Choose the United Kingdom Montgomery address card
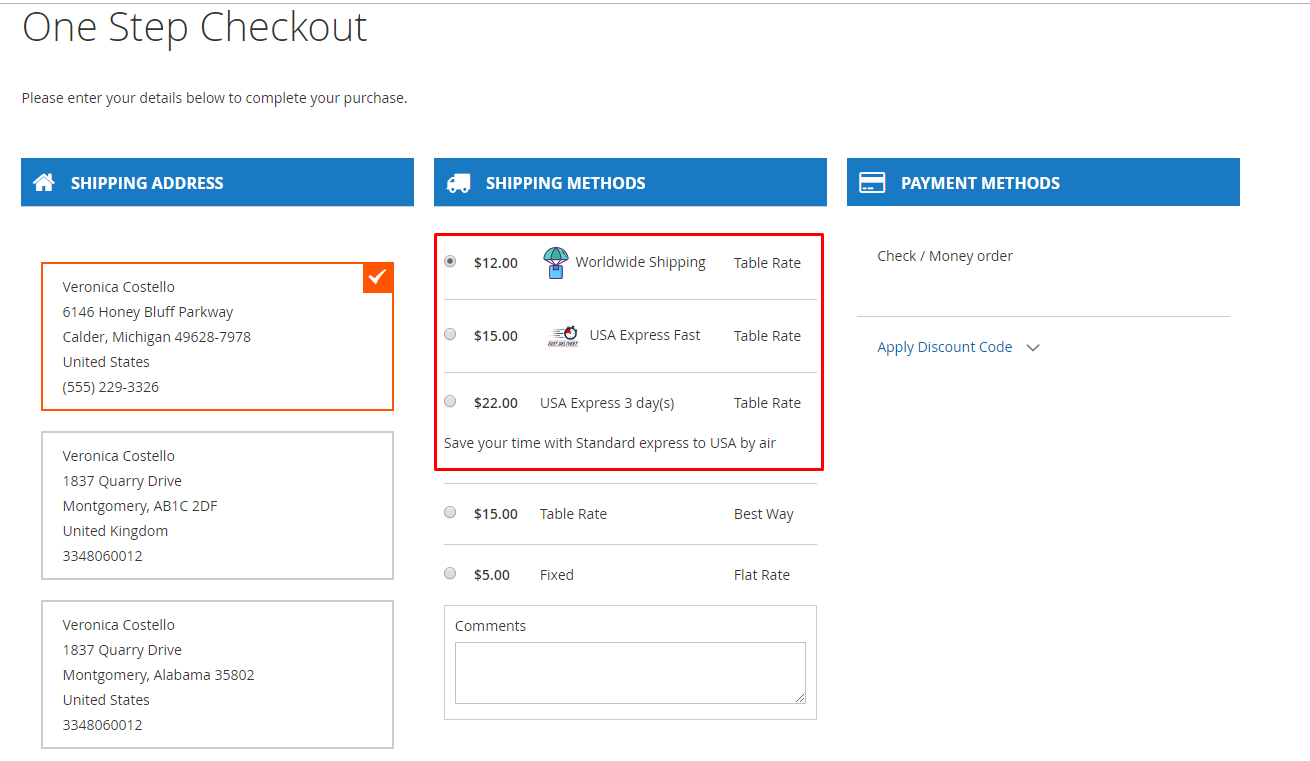The width and height of the screenshot is (1310, 761). pos(217,505)
